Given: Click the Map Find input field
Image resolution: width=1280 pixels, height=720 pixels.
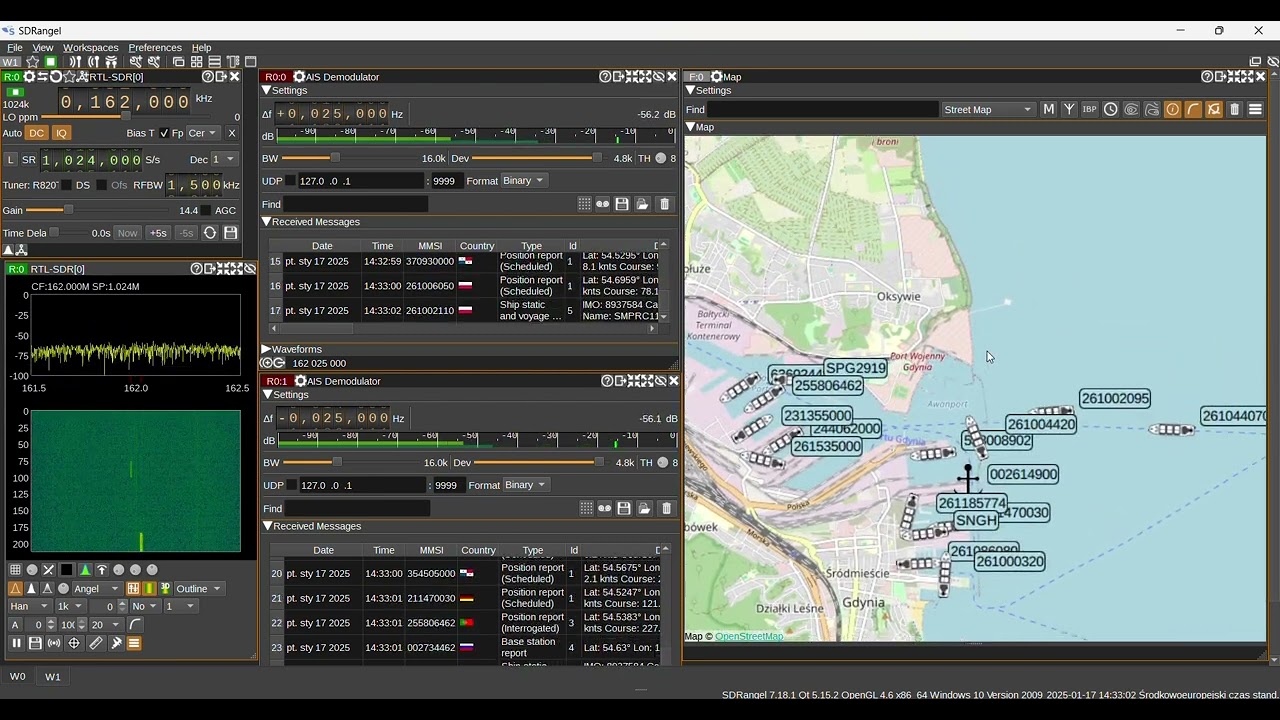Looking at the screenshot, I should [823, 109].
